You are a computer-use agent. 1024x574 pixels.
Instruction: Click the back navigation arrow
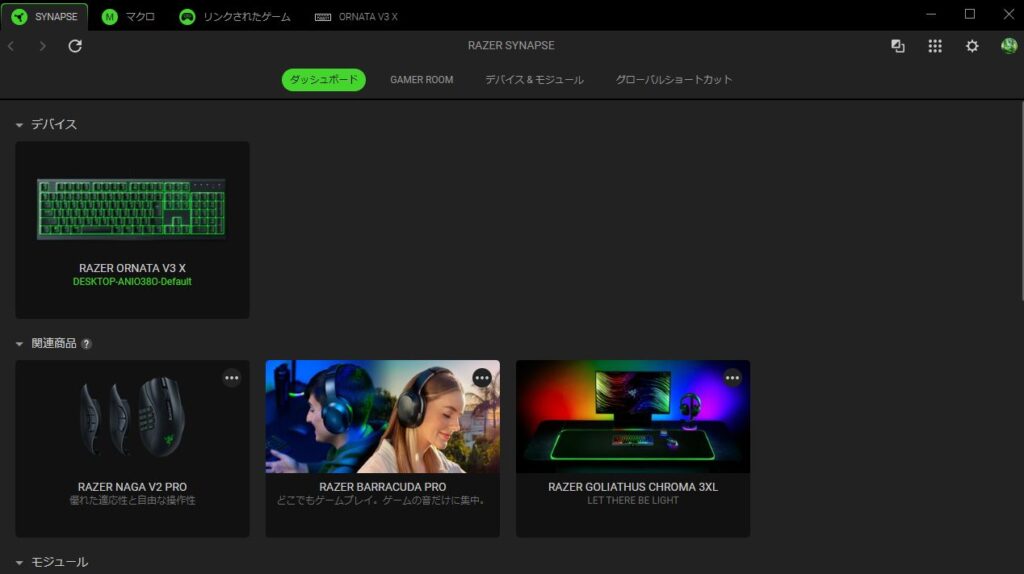(11, 46)
